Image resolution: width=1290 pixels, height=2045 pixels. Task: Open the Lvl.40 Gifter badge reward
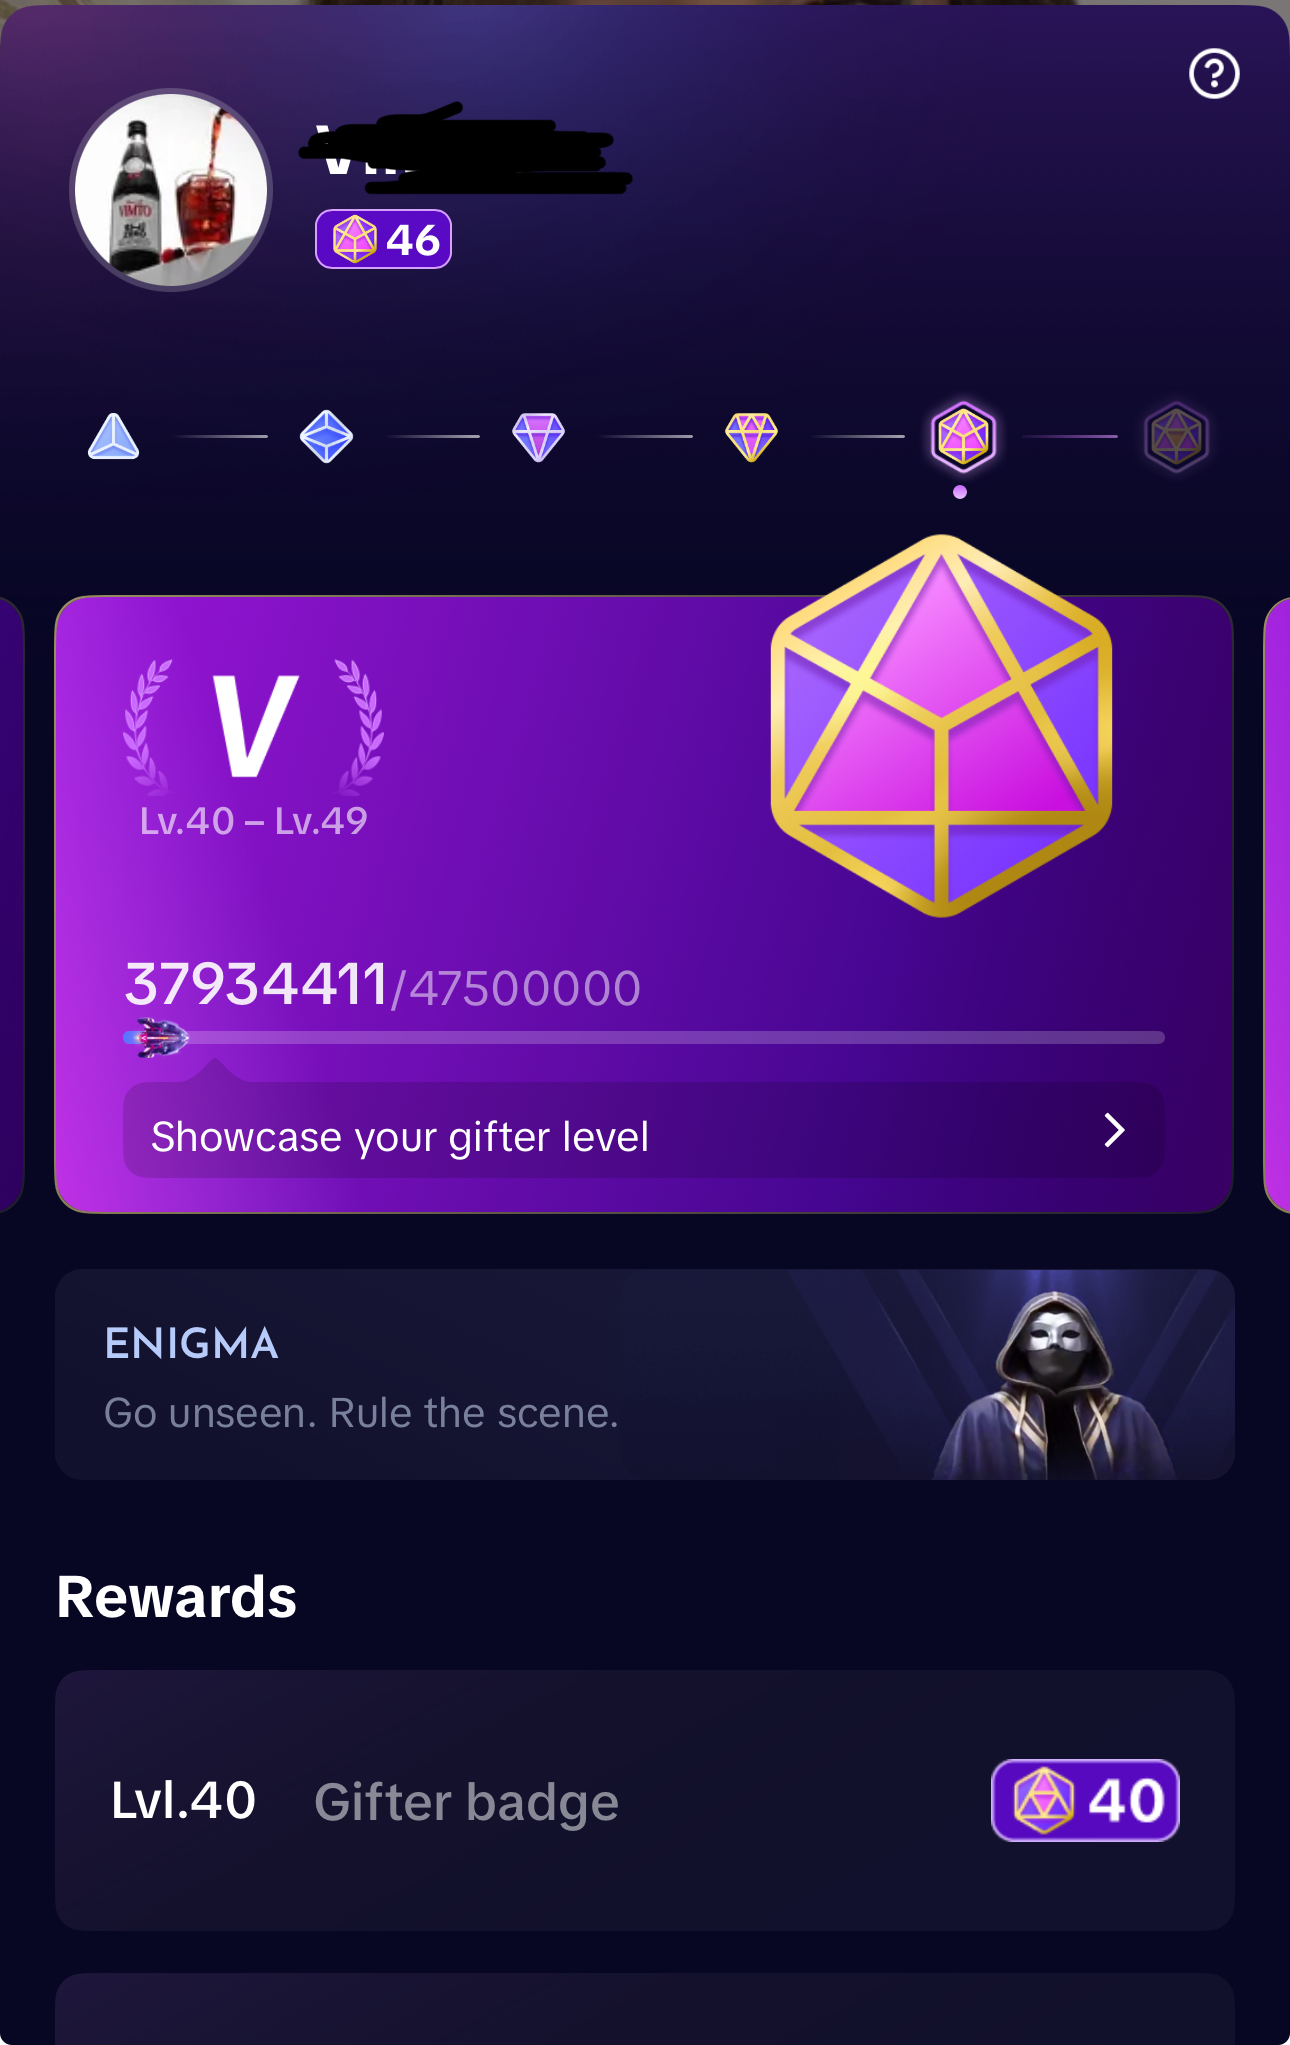pyautogui.click(x=644, y=1800)
